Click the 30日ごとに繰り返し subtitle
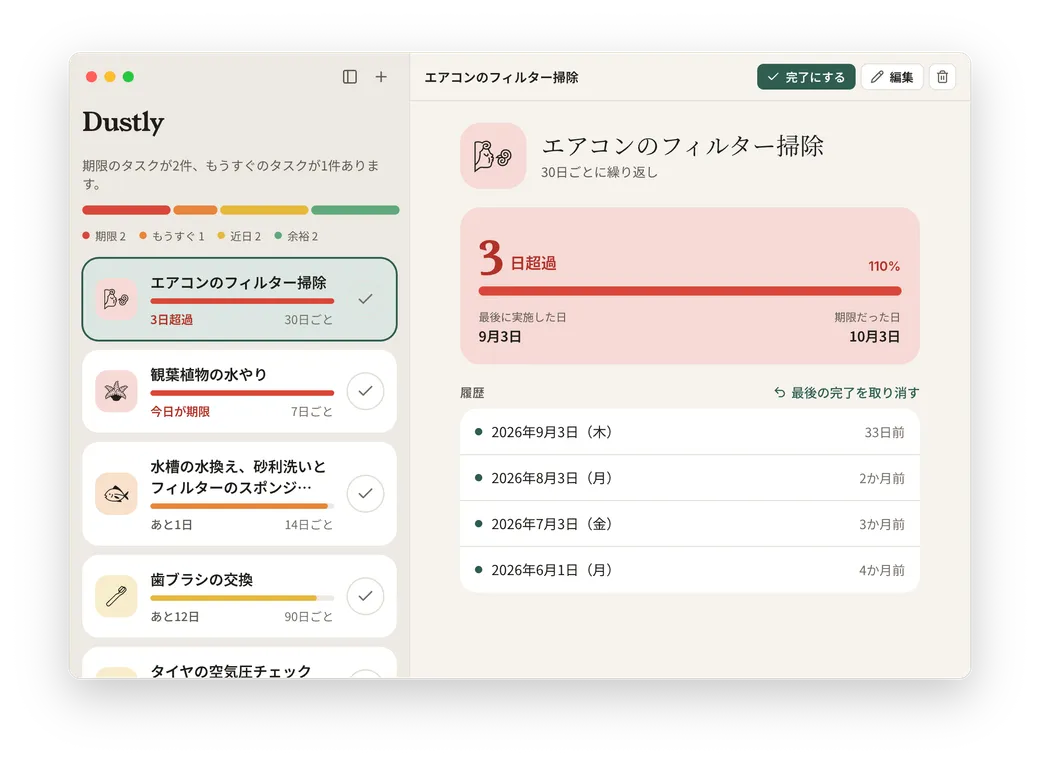Viewport: 1040px width, 764px height. (x=599, y=172)
